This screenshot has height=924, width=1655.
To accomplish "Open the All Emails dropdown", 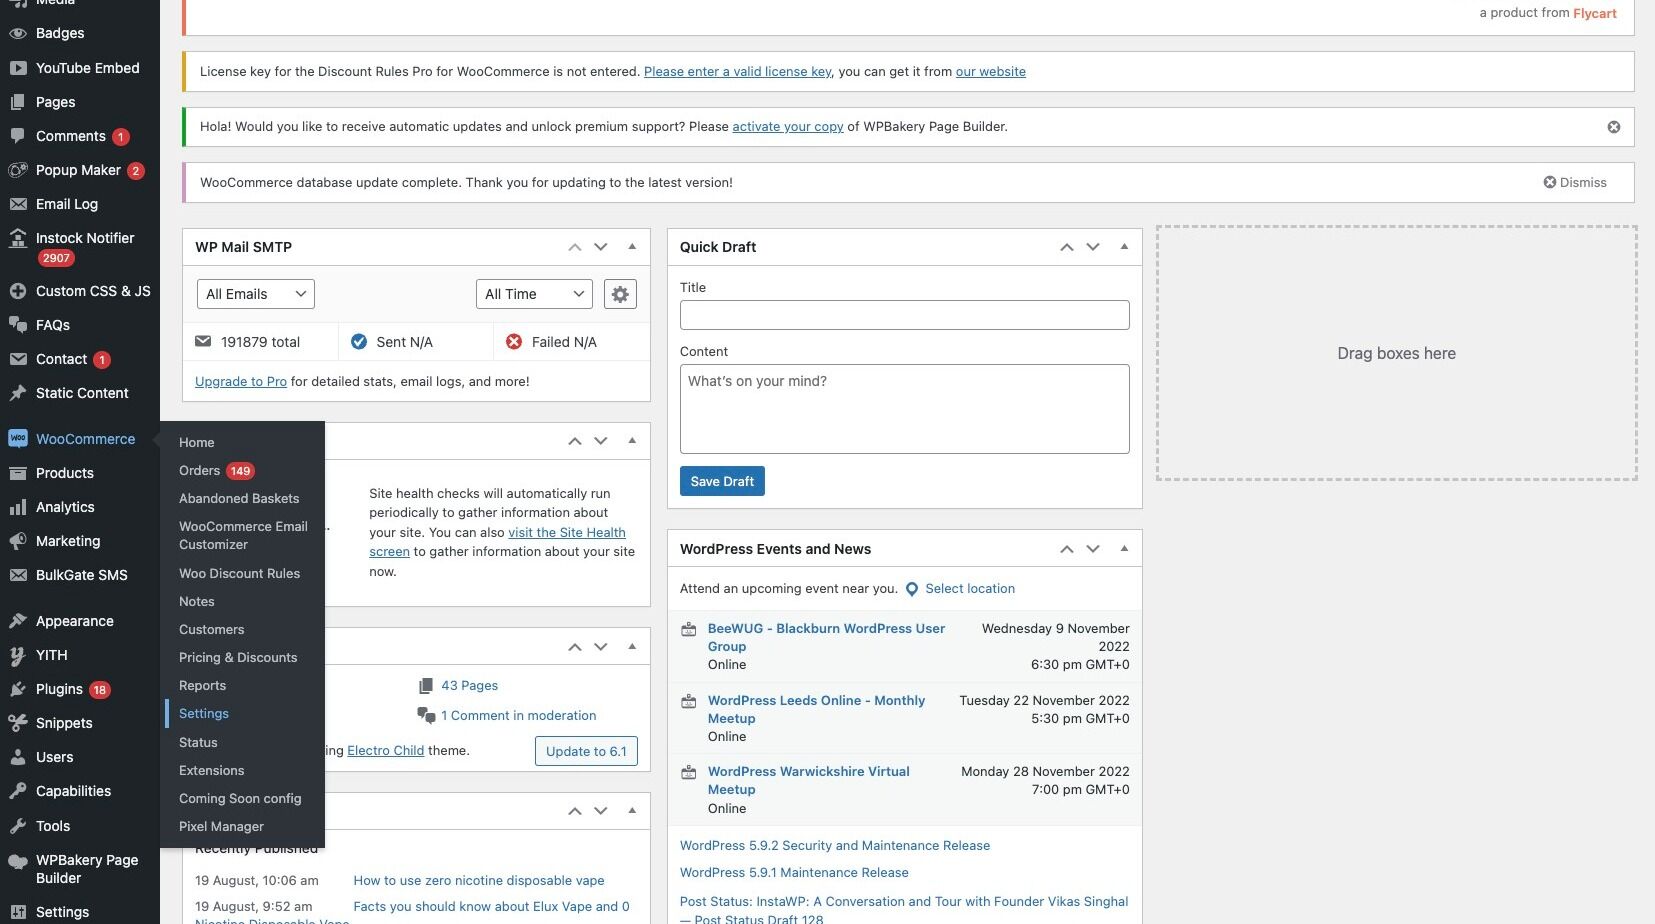I will click(255, 294).
